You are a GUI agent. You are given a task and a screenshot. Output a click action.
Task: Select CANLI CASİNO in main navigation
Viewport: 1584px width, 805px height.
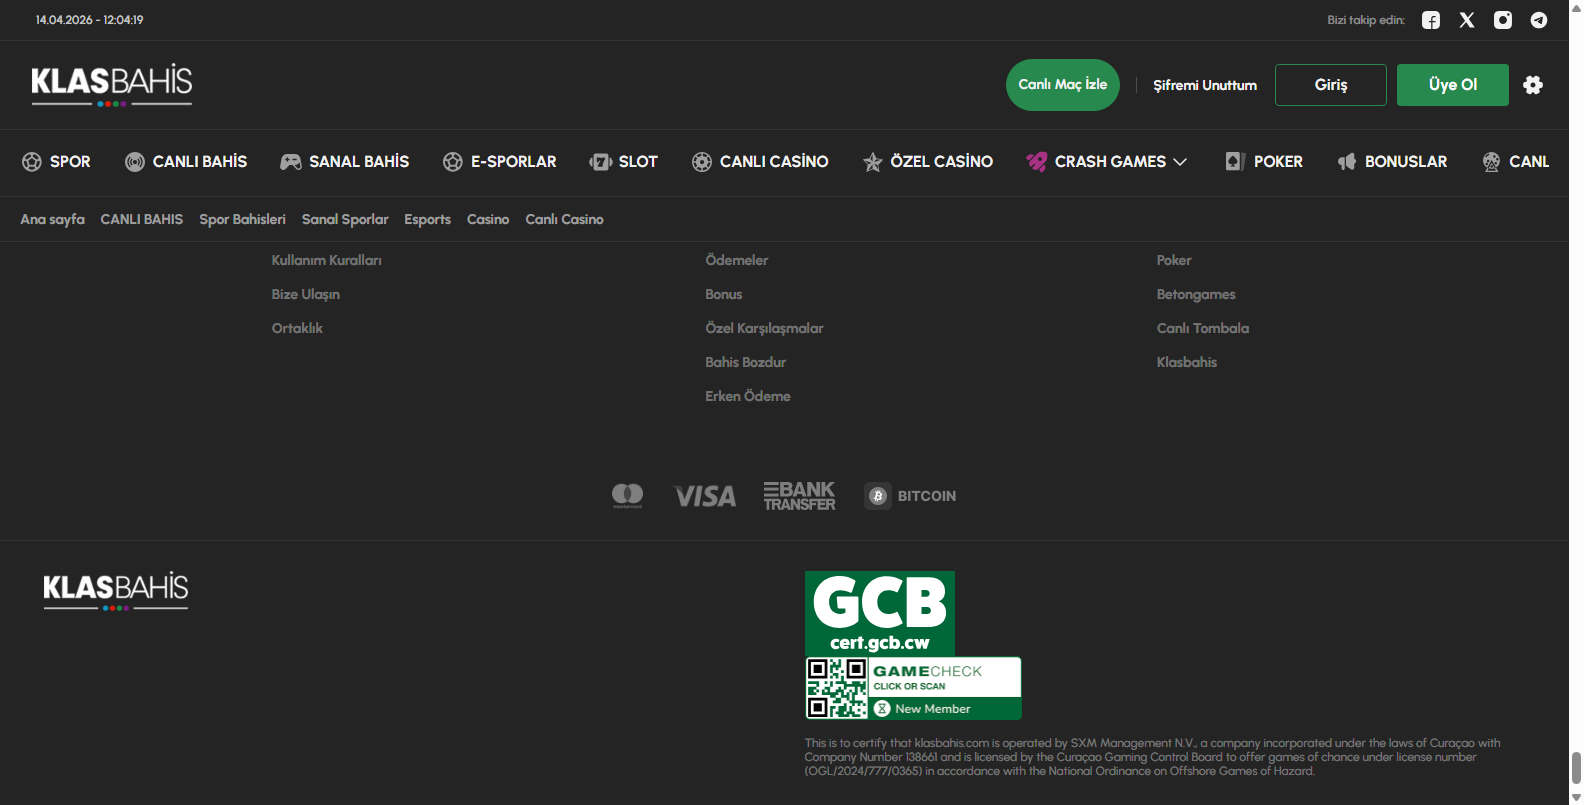point(760,162)
